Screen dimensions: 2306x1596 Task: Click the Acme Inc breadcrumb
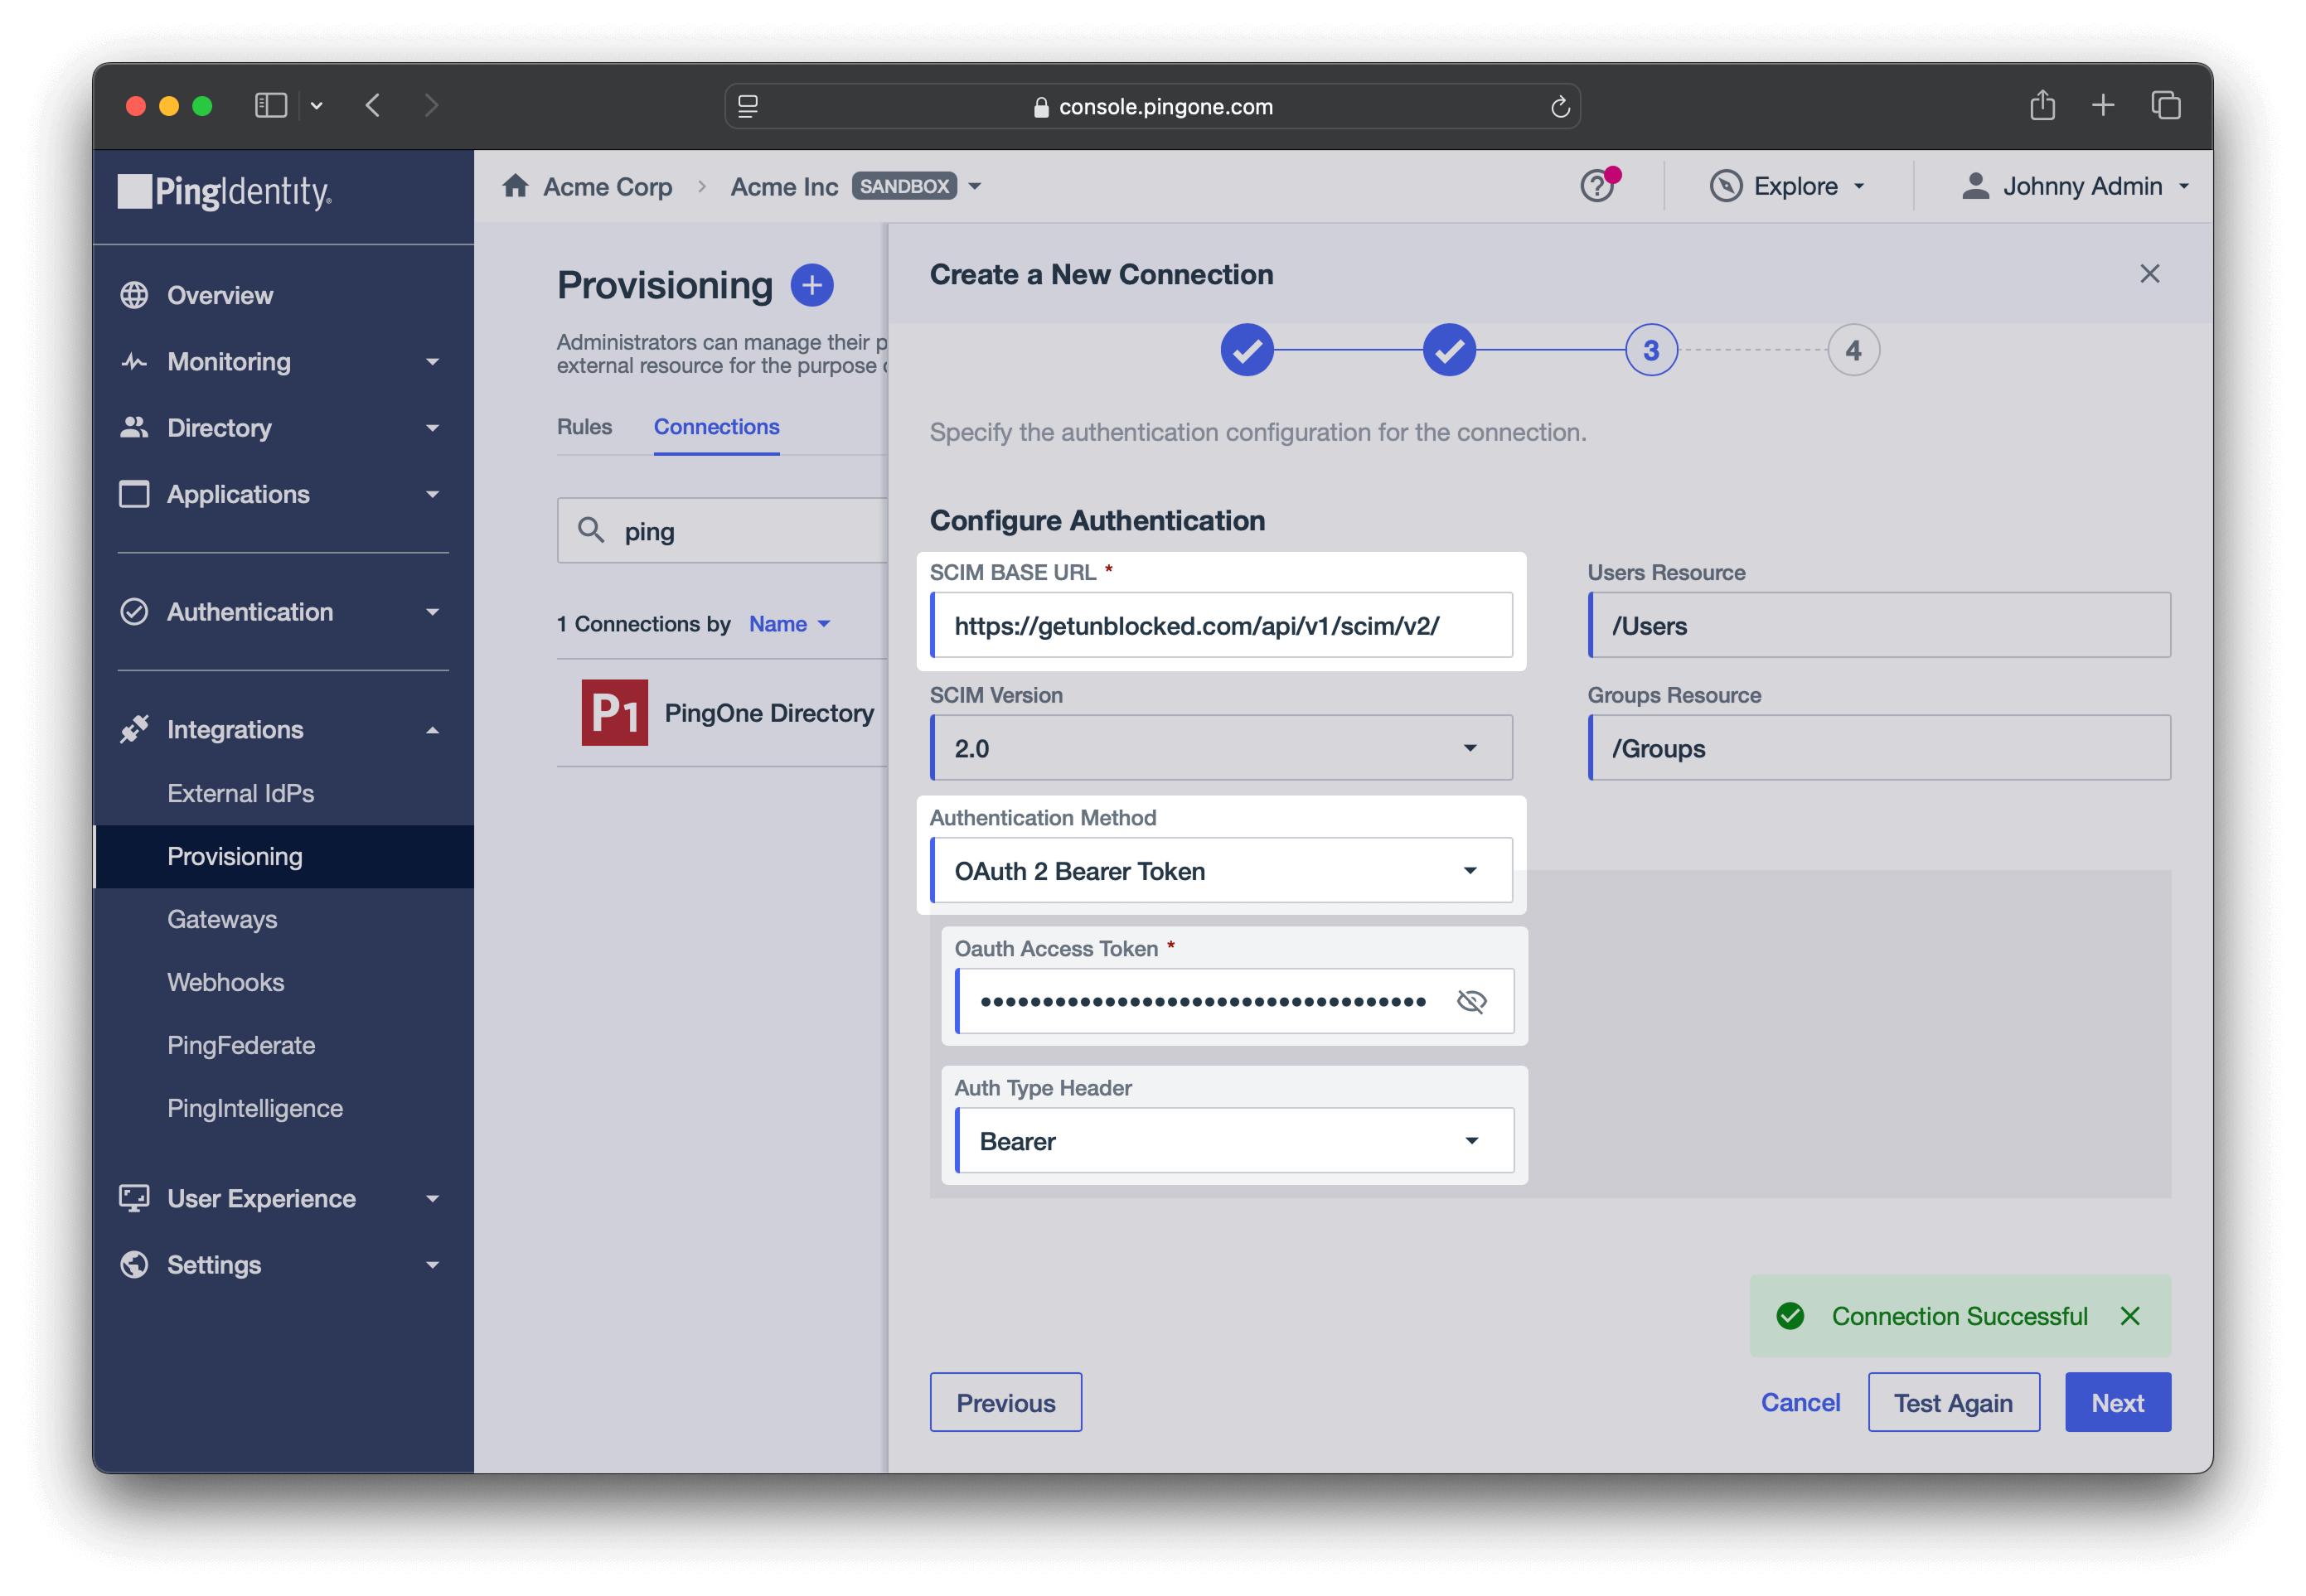(x=784, y=186)
